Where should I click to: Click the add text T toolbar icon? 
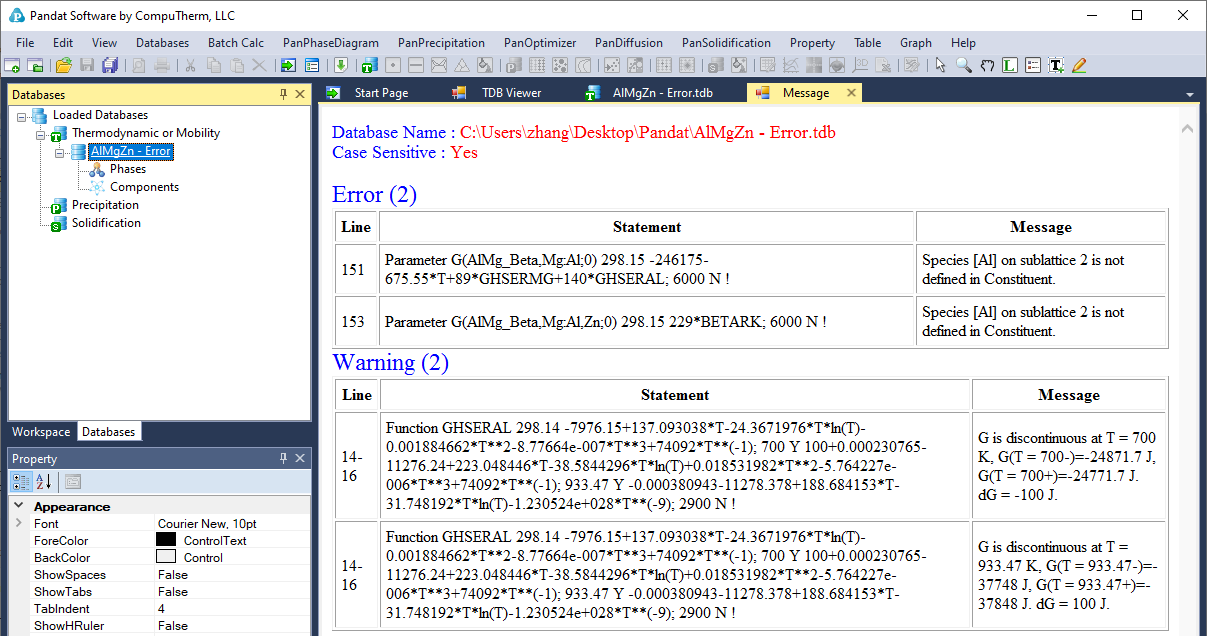(1056, 65)
